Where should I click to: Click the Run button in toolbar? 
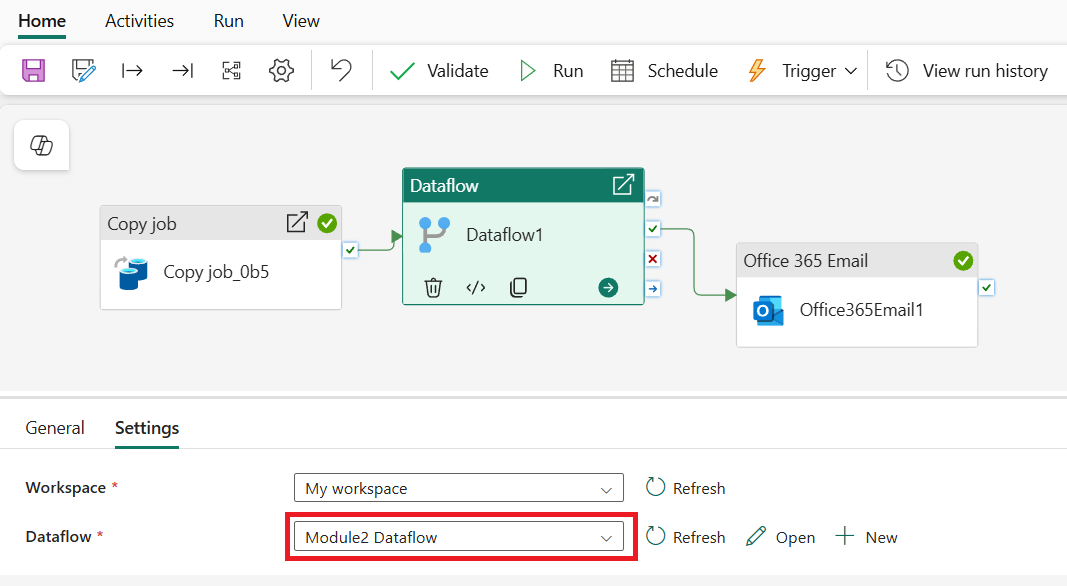pyautogui.click(x=551, y=71)
